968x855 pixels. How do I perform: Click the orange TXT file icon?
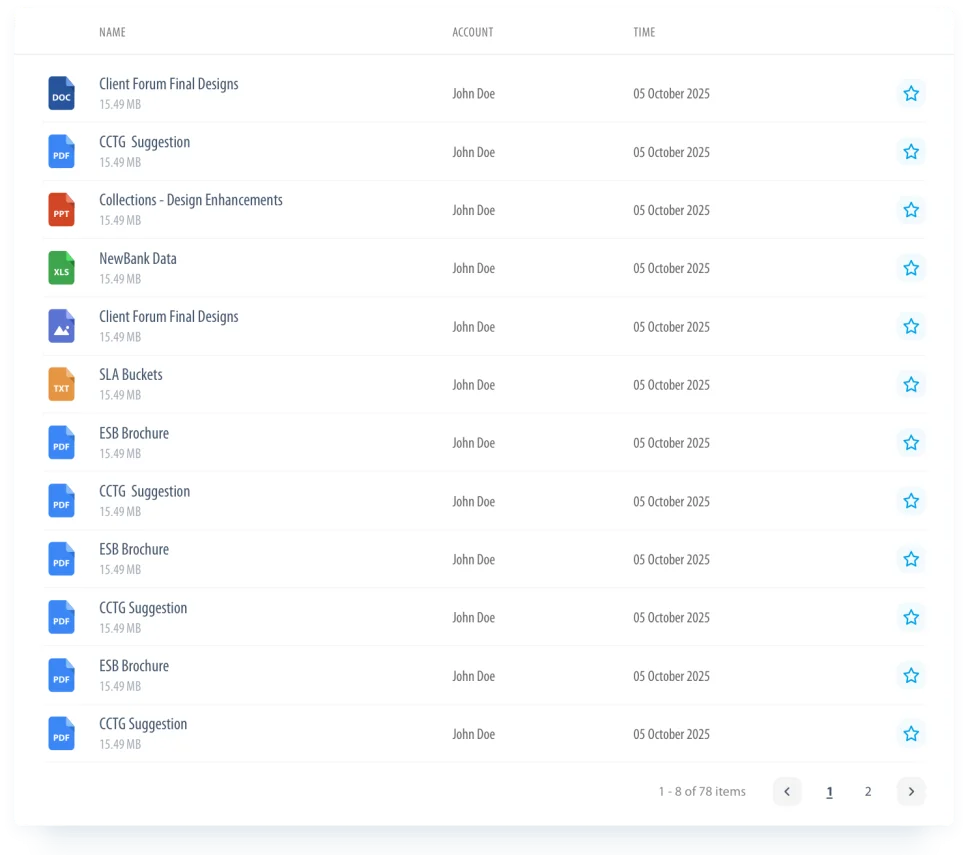[61, 385]
